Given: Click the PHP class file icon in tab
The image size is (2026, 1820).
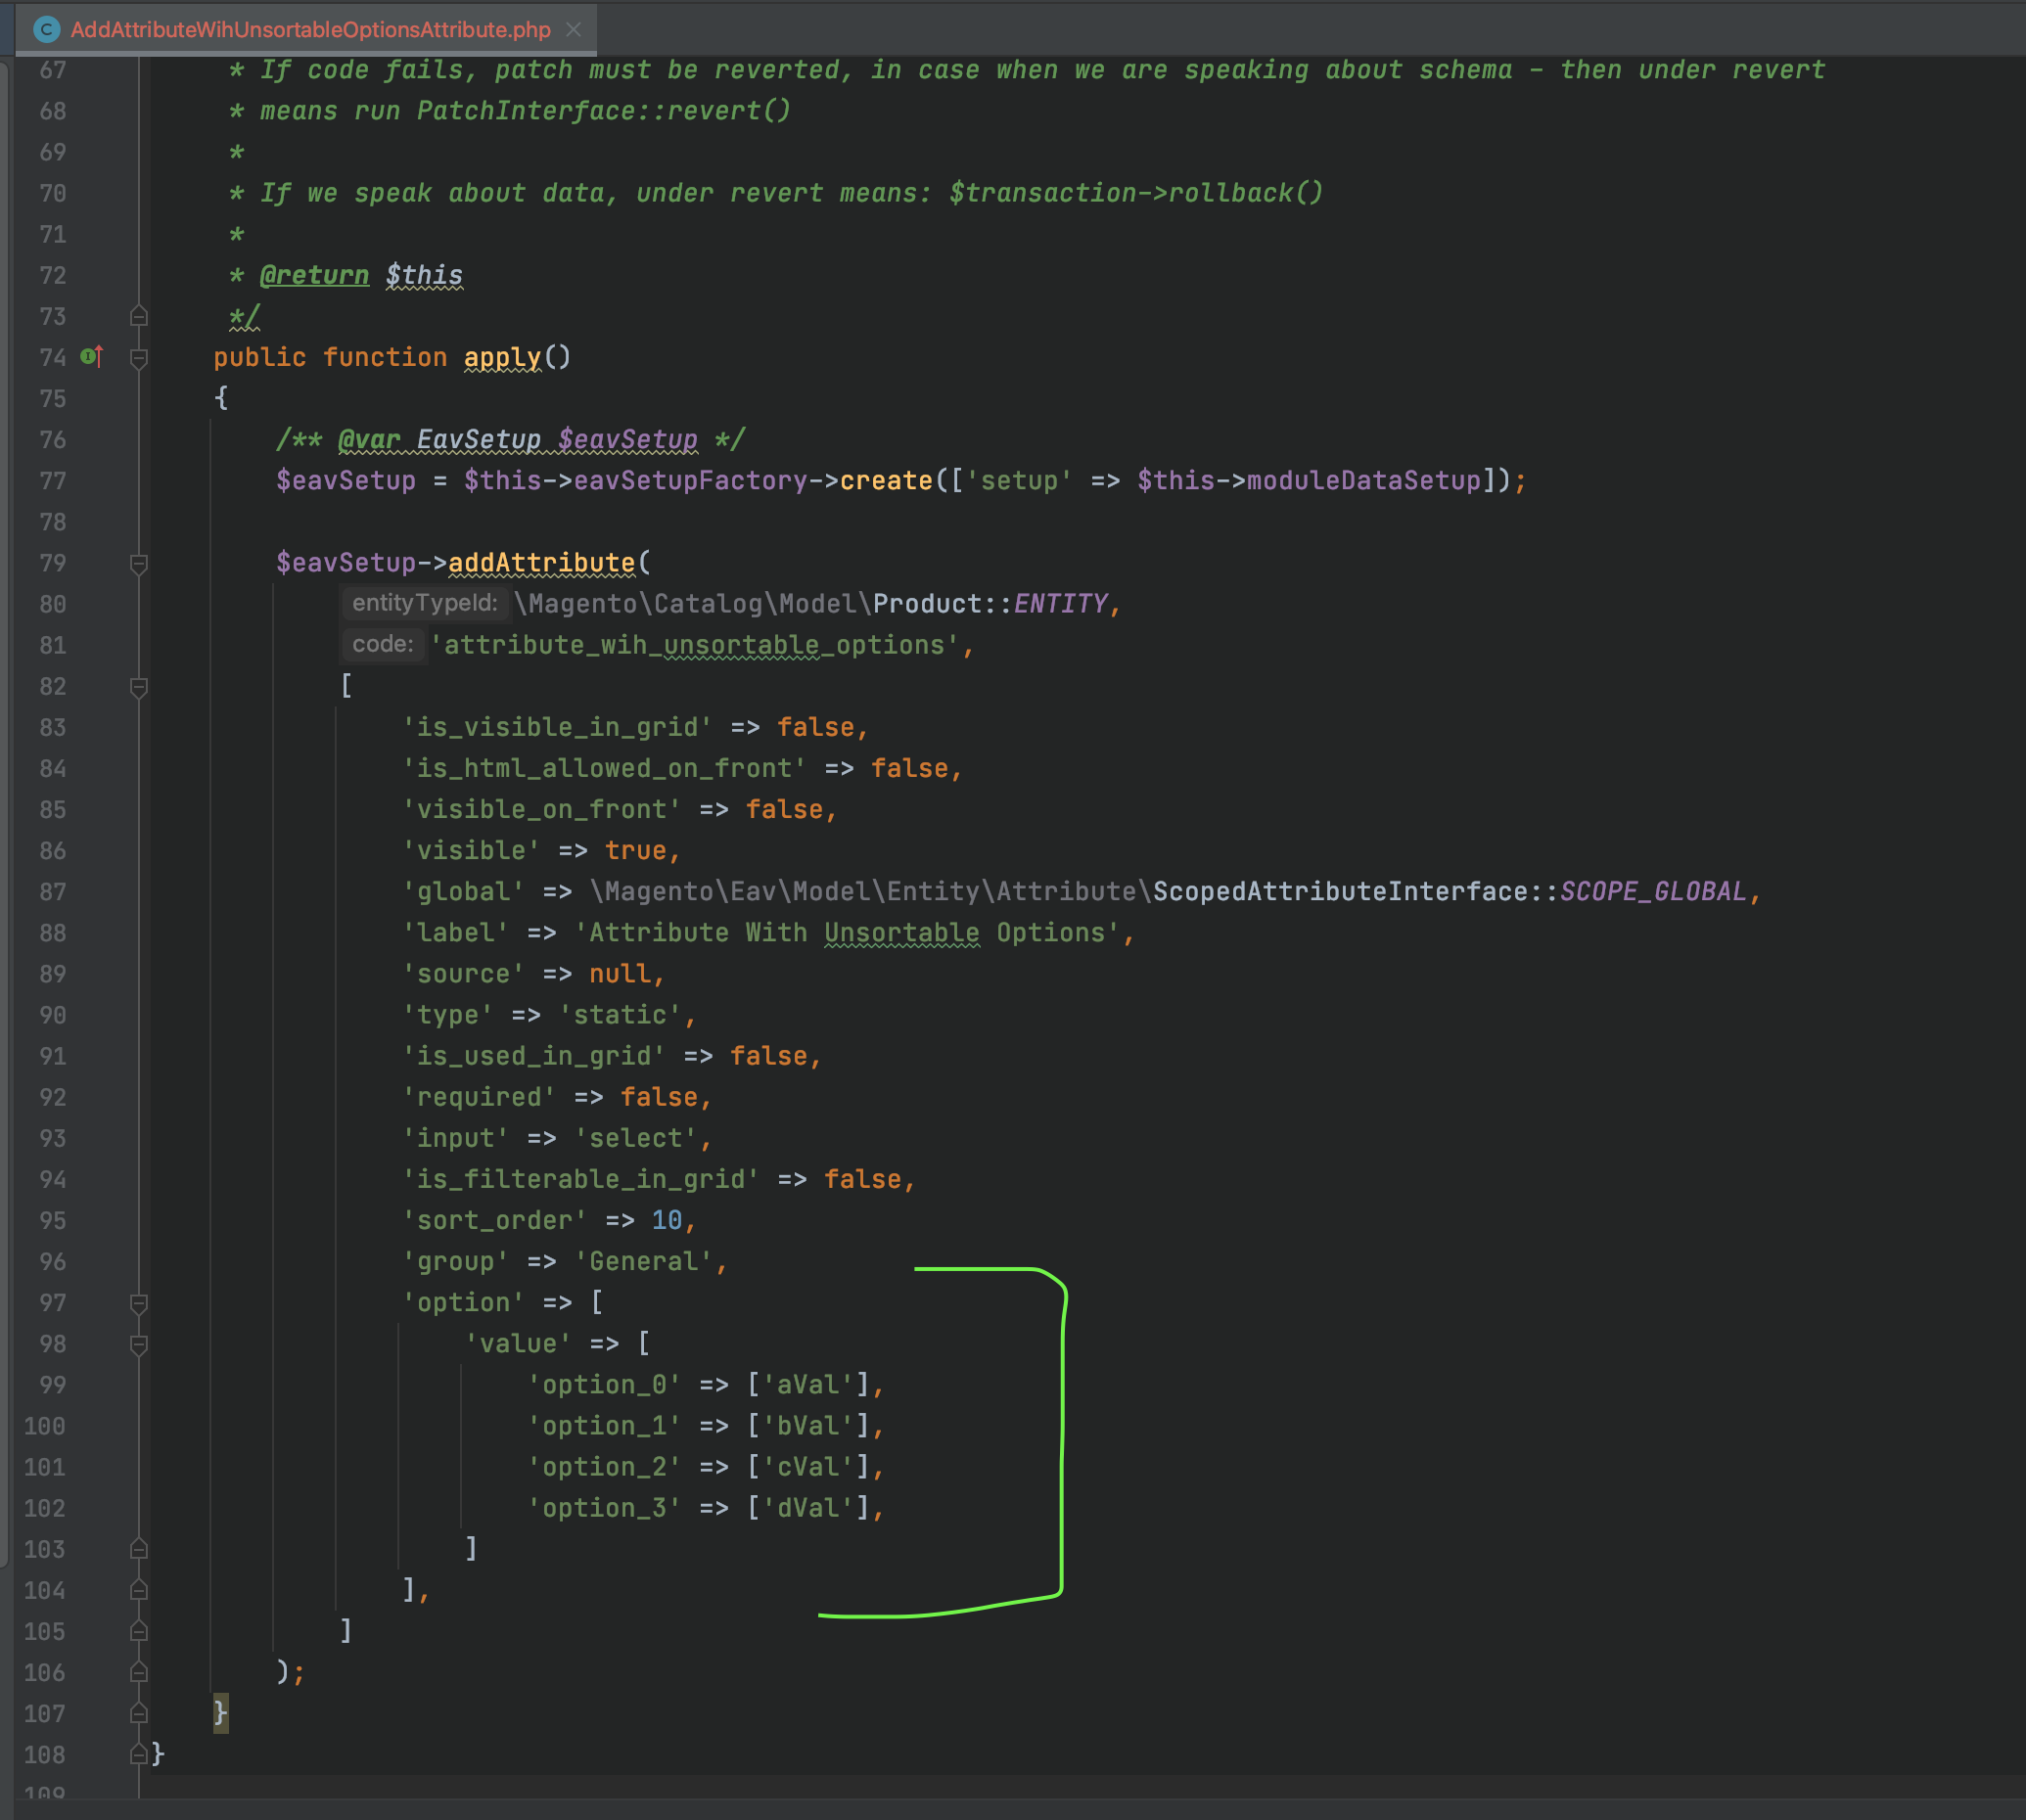Looking at the screenshot, I should click(x=46, y=29).
